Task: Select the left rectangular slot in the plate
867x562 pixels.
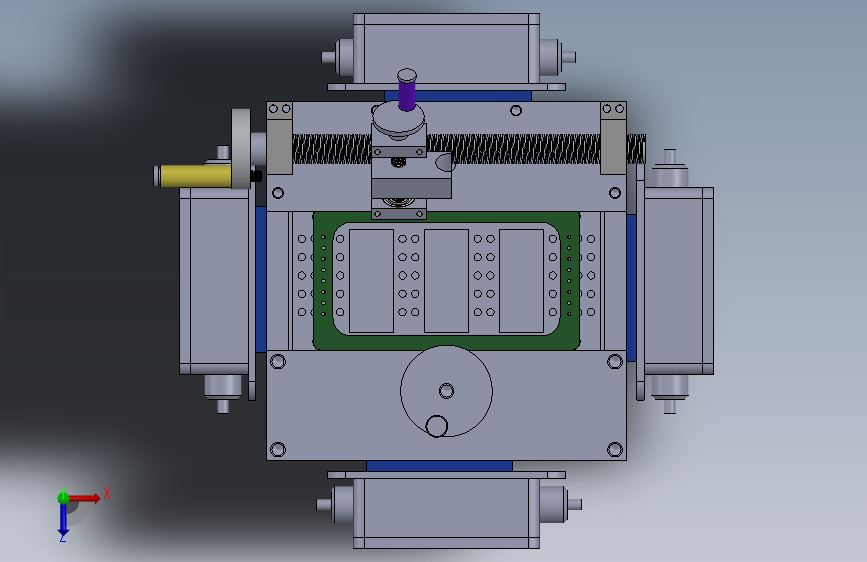Action: (371, 281)
